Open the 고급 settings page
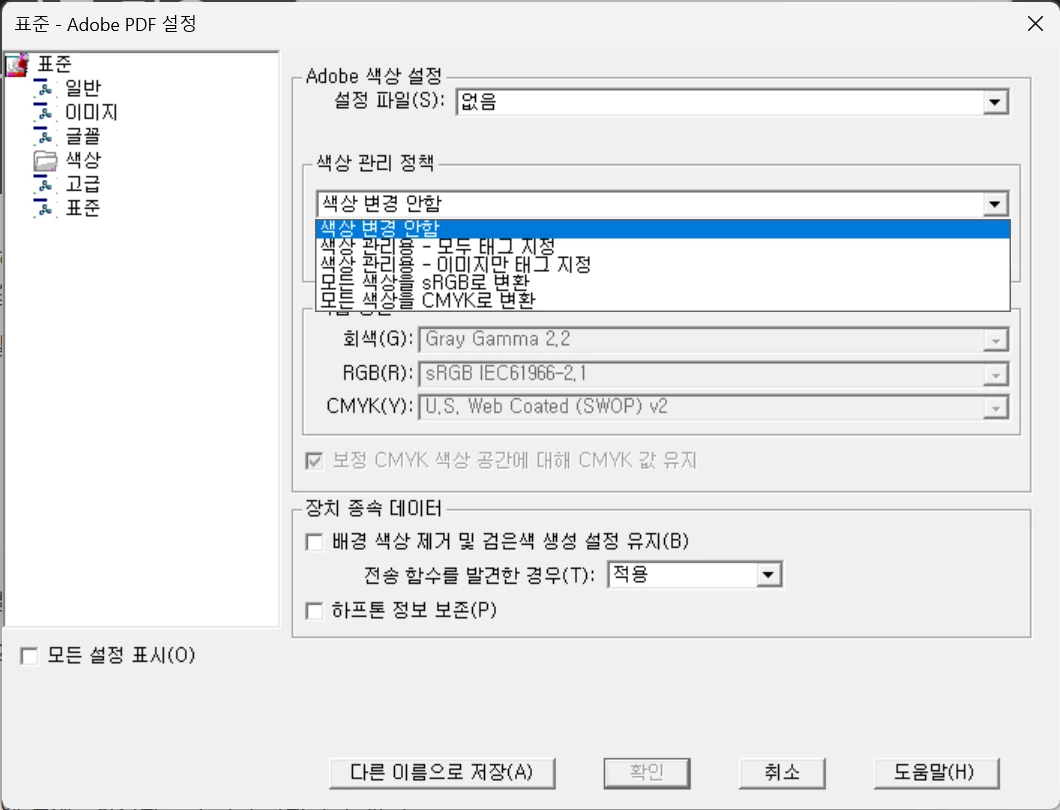1060x810 pixels. pyautogui.click(x=82, y=184)
